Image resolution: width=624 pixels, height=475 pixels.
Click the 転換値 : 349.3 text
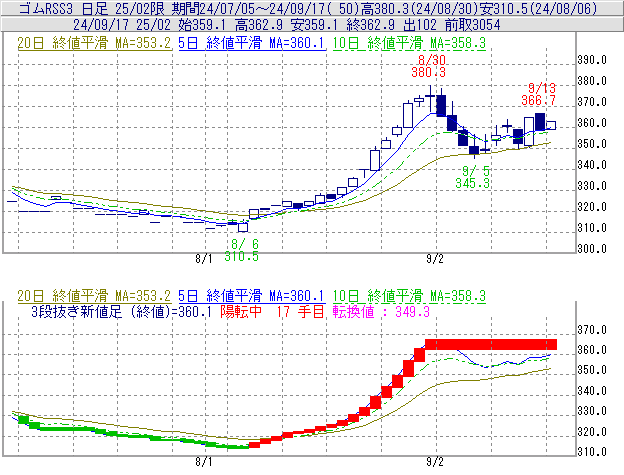click(x=382, y=311)
